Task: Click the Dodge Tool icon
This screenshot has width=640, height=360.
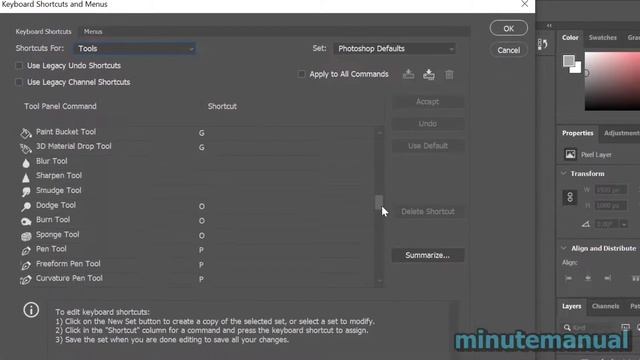Action: (26, 207)
